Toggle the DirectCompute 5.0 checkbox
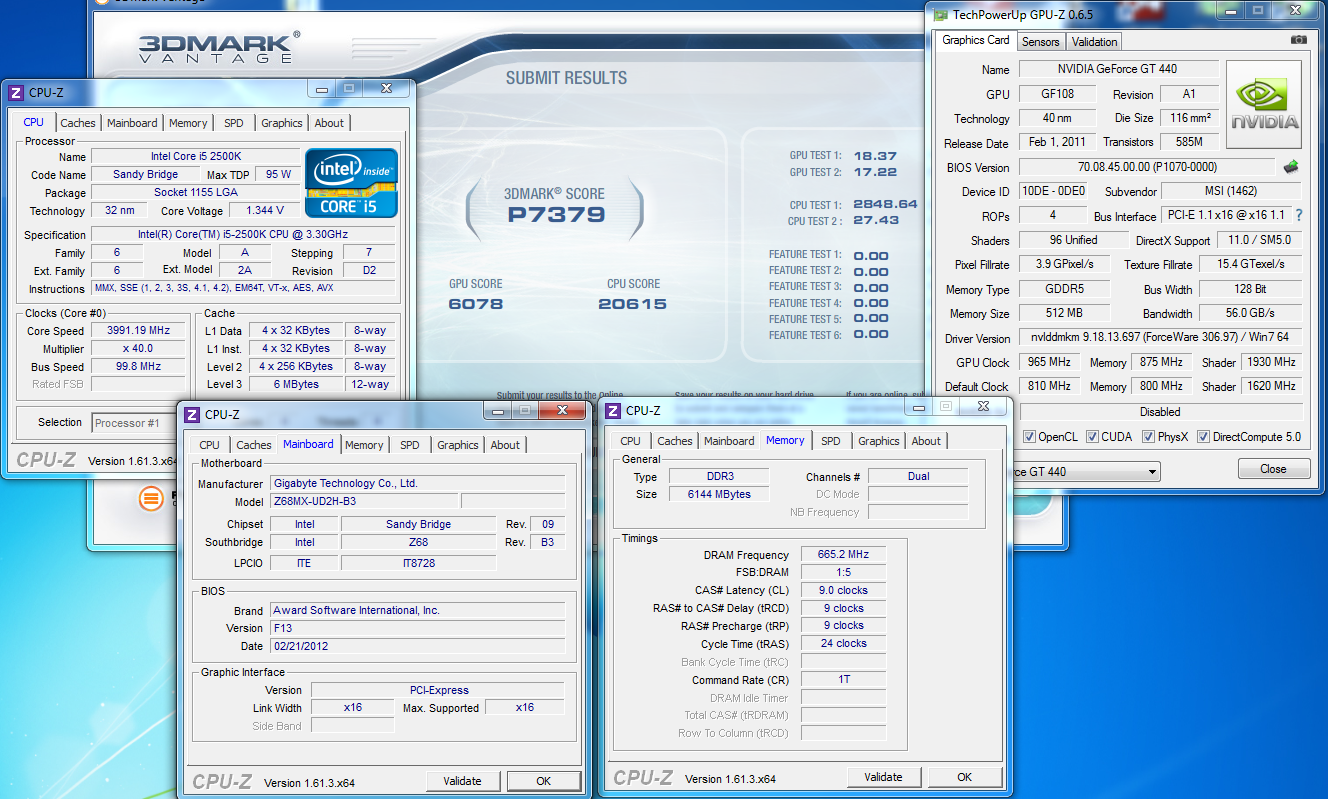1328x799 pixels. point(1203,436)
